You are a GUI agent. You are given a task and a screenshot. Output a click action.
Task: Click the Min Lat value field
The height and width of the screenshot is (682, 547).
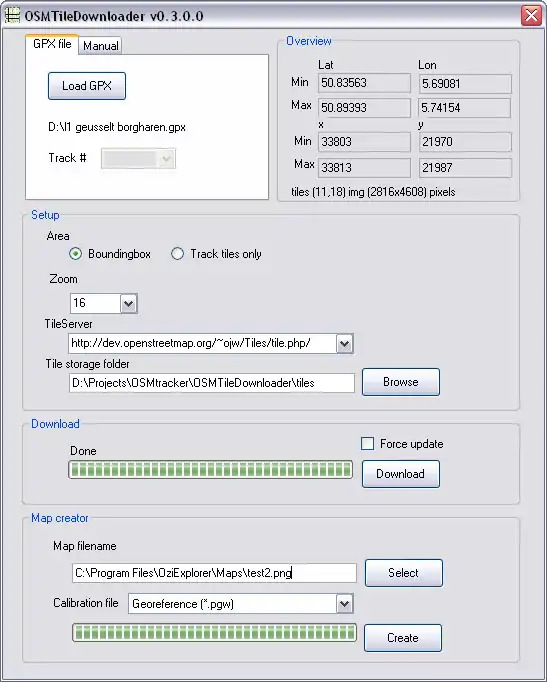[364, 83]
